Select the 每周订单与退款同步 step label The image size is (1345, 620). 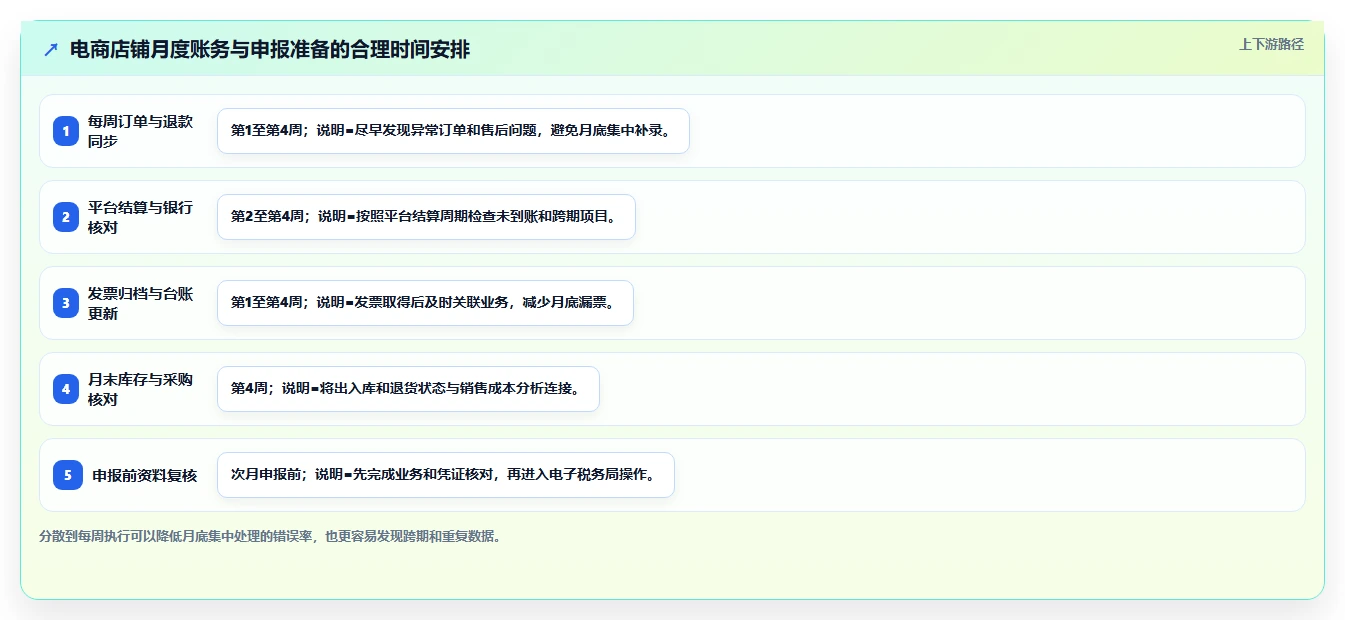click(x=141, y=131)
